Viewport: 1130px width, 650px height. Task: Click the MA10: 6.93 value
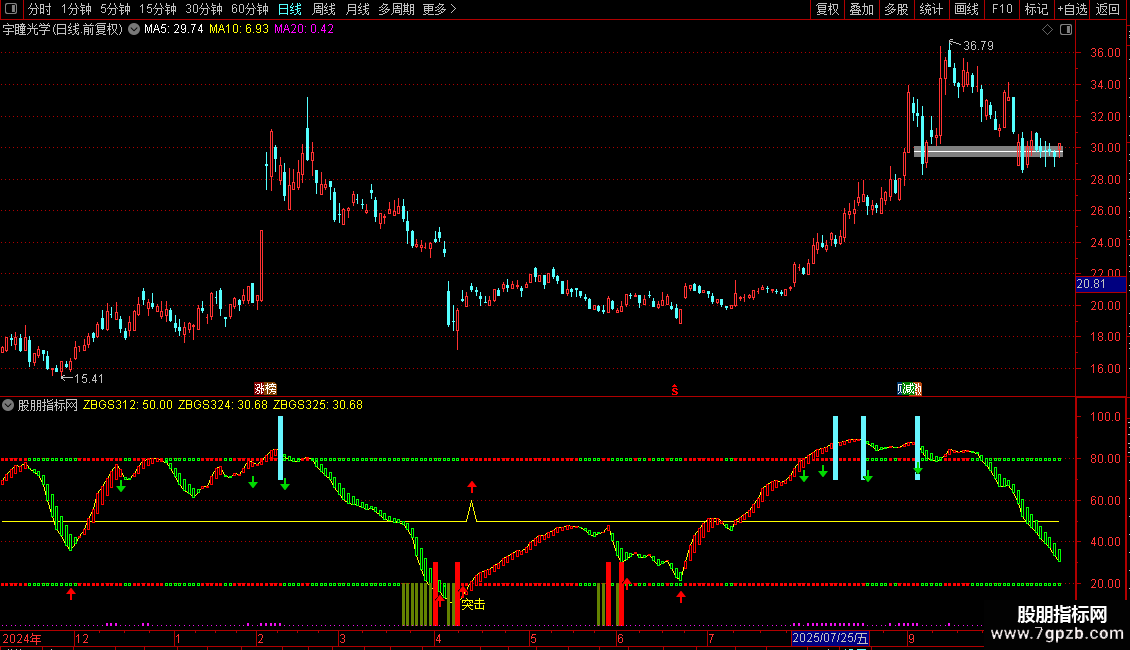pyautogui.click(x=239, y=30)
